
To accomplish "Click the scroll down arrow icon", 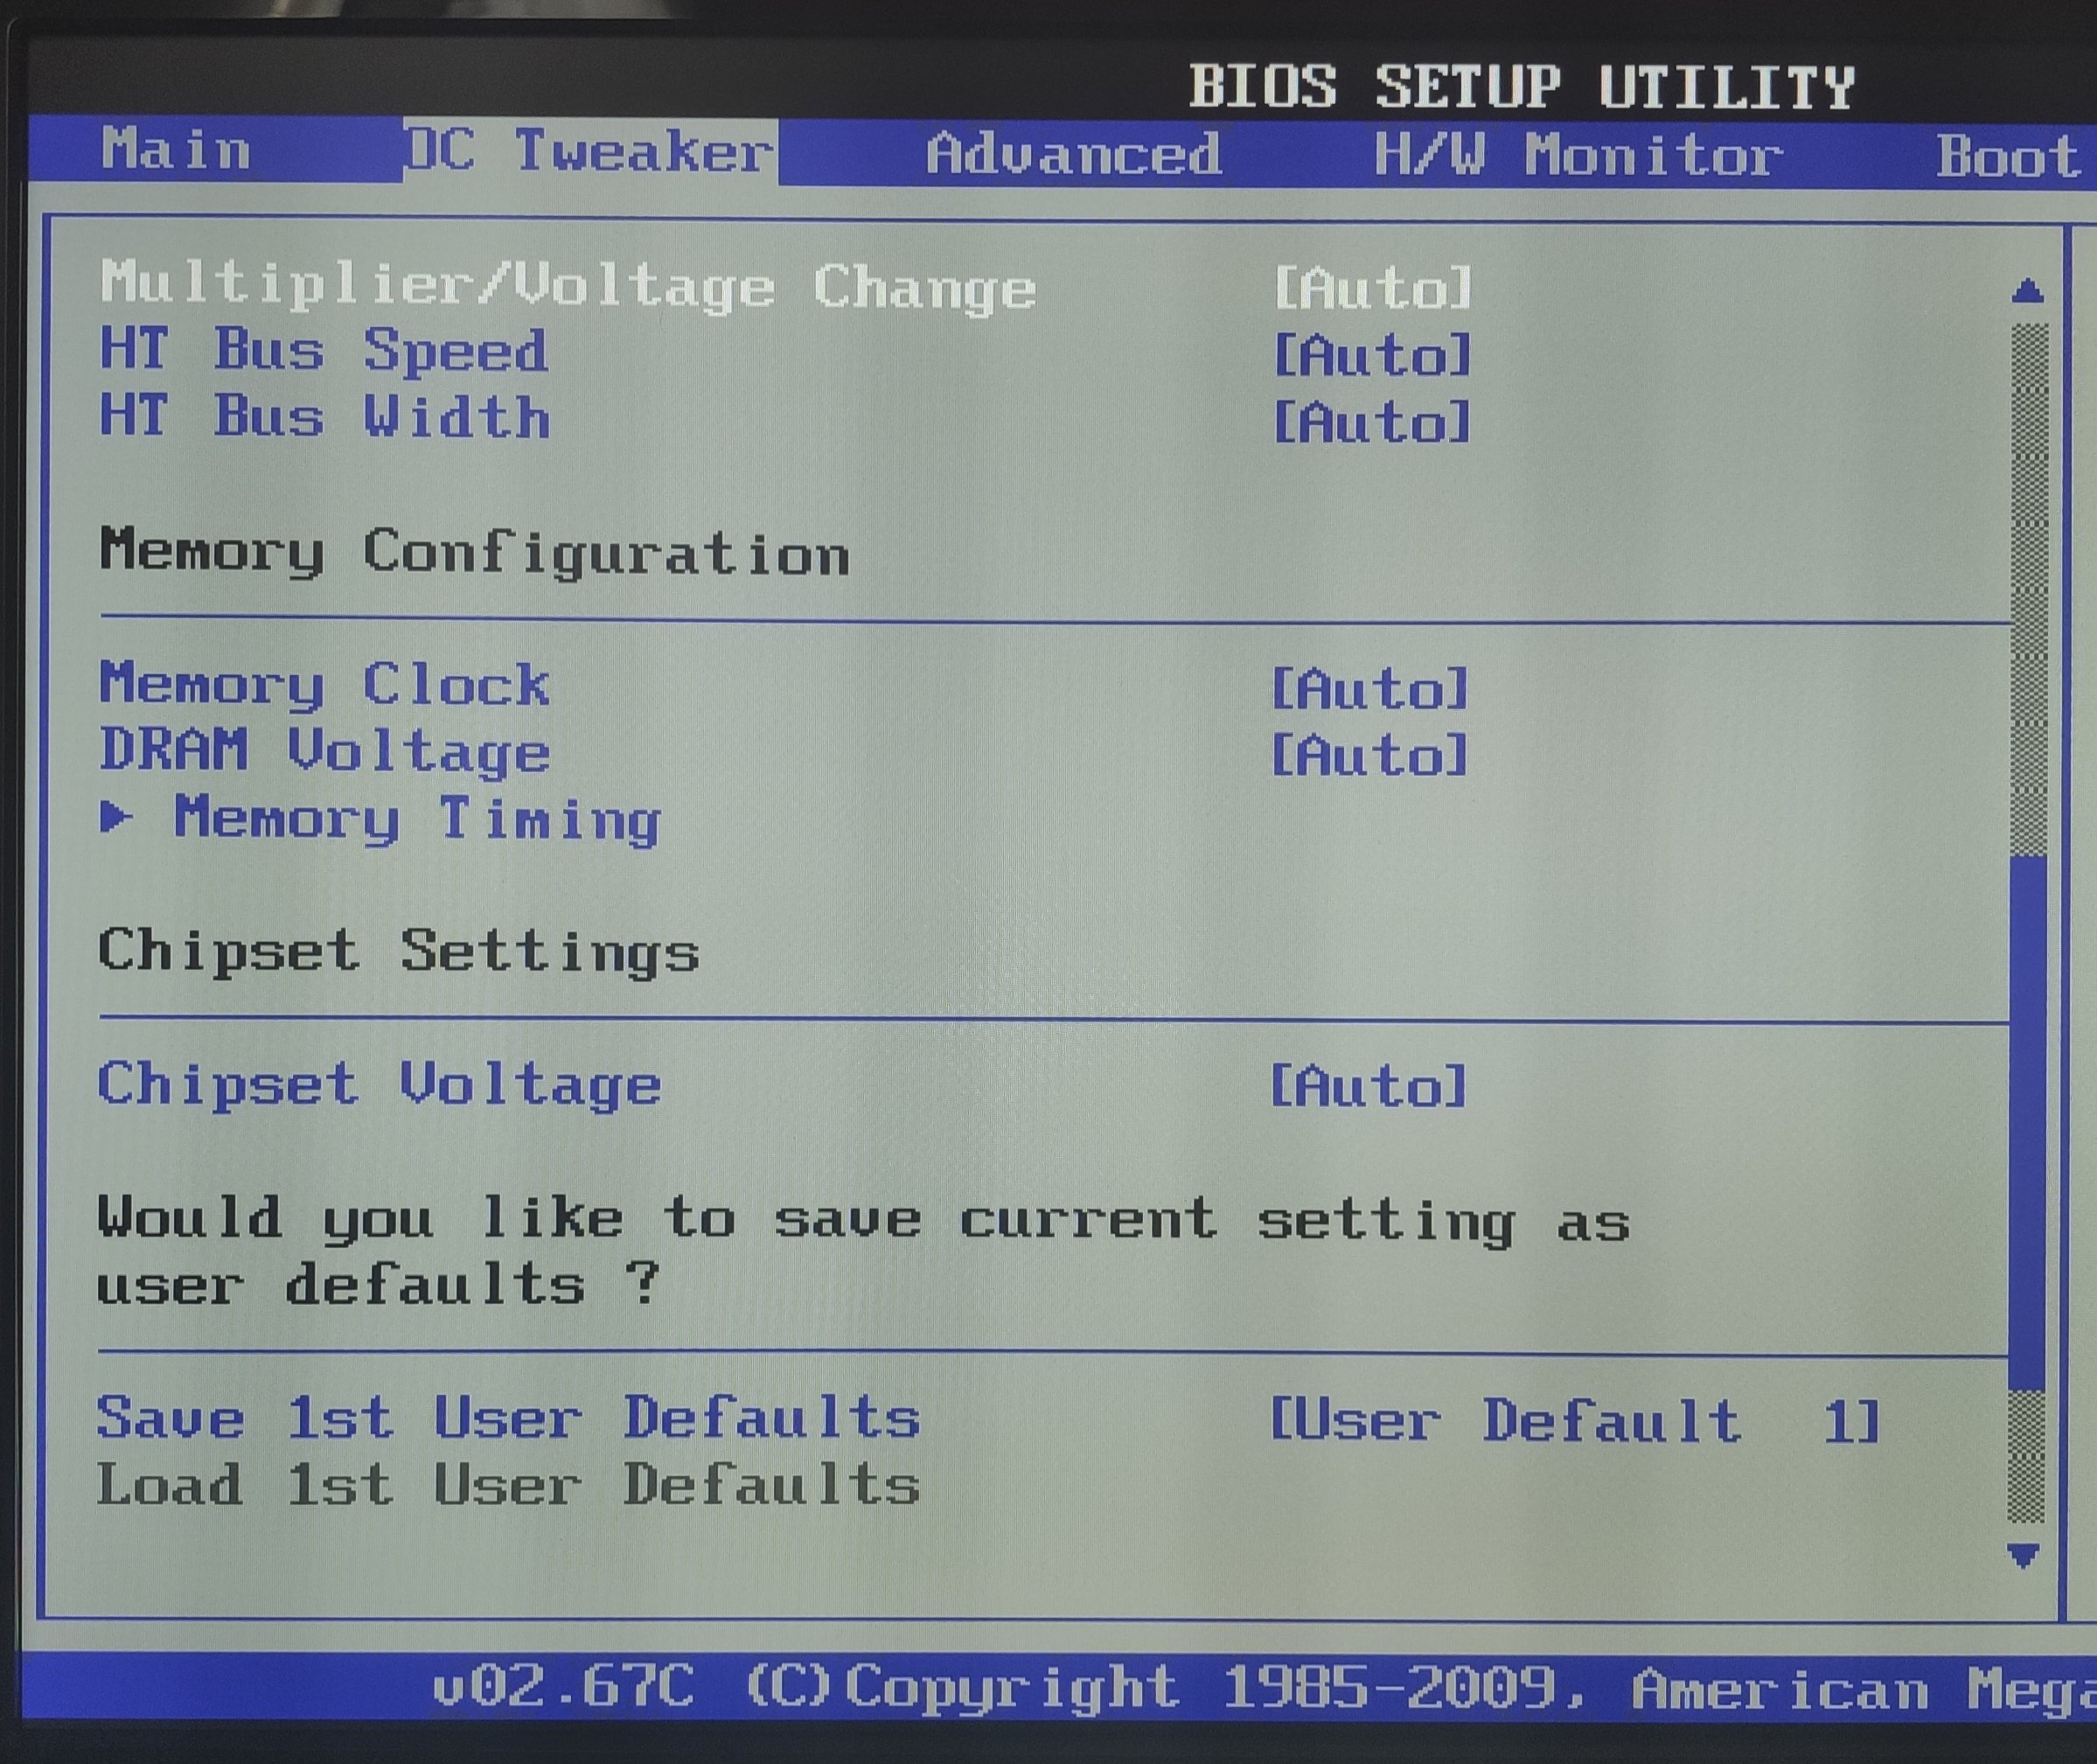I will 2023,1555.
